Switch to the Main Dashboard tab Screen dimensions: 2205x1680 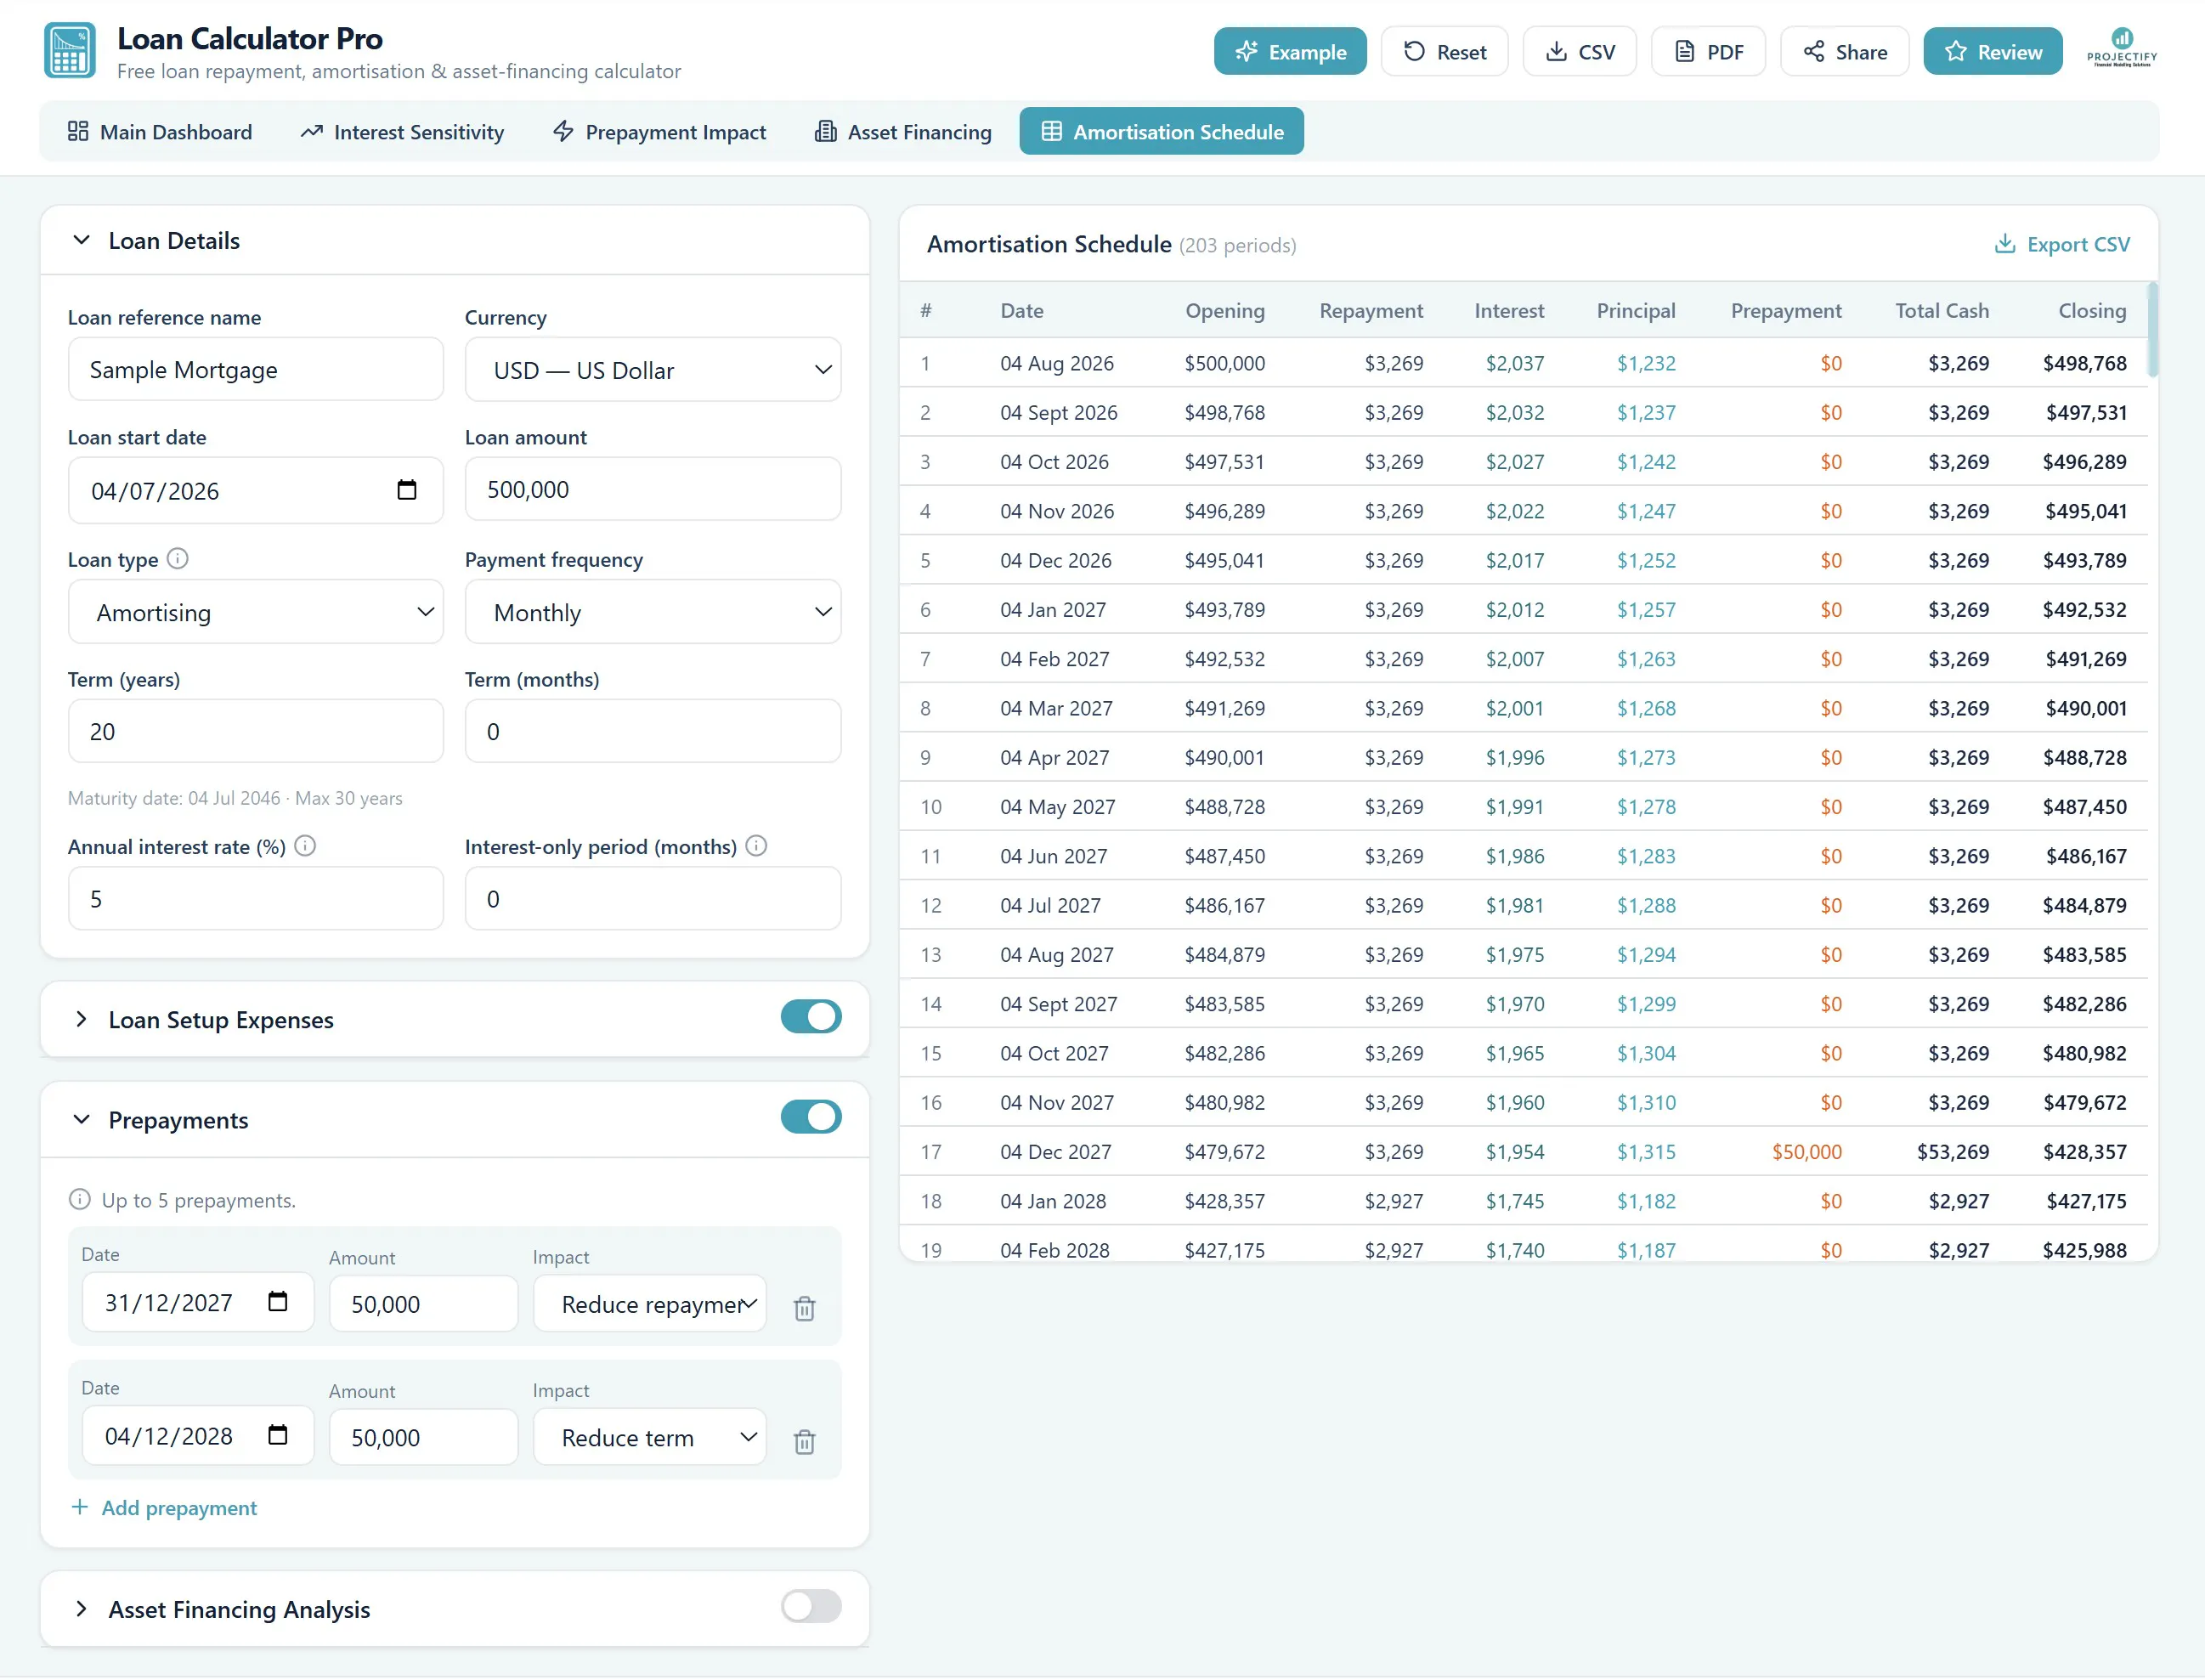point(160,132)
